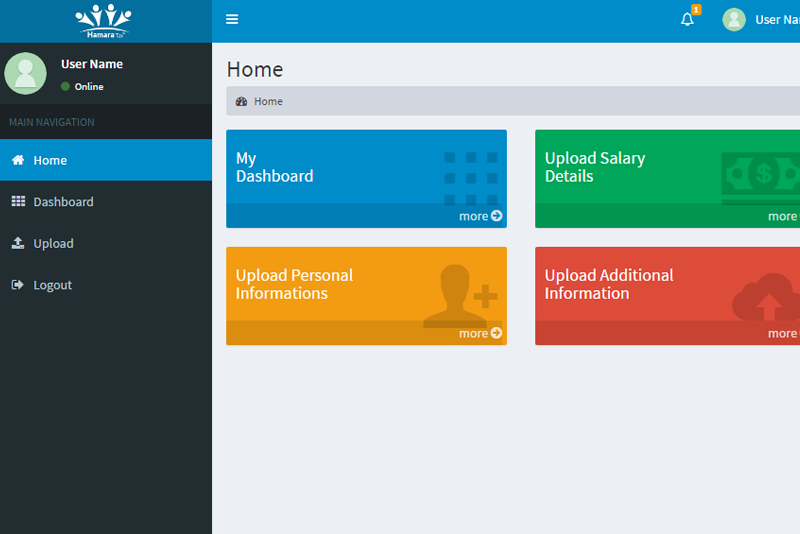800x534 pixels.
Task: Click Logout in the sidebar
Action: click(52, 285)
